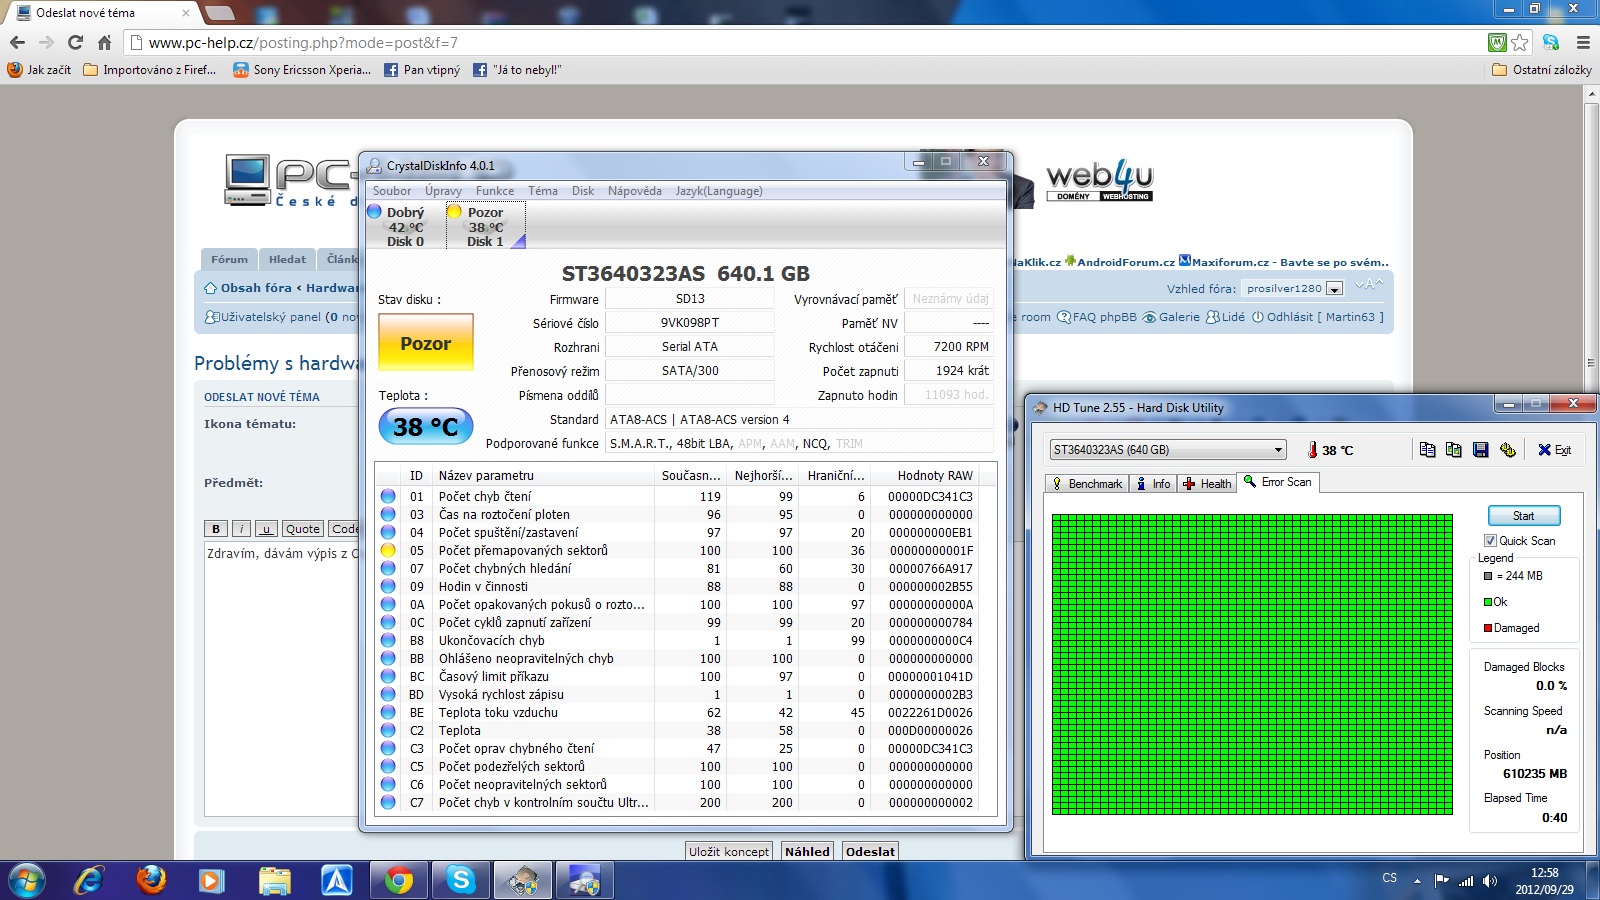Viewport: 1600px width, 900px height.
Task: Open Sony Ericsson Xperia bookmark
Action: click(301, 70)
